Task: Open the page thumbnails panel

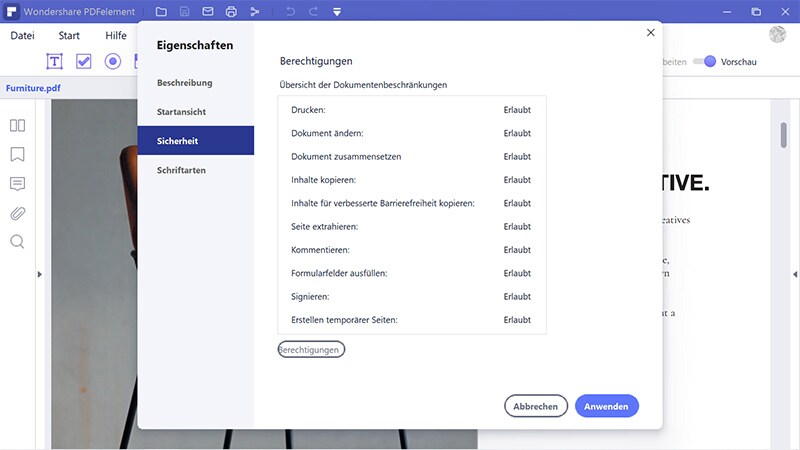Action: click(x=17, y=125)
